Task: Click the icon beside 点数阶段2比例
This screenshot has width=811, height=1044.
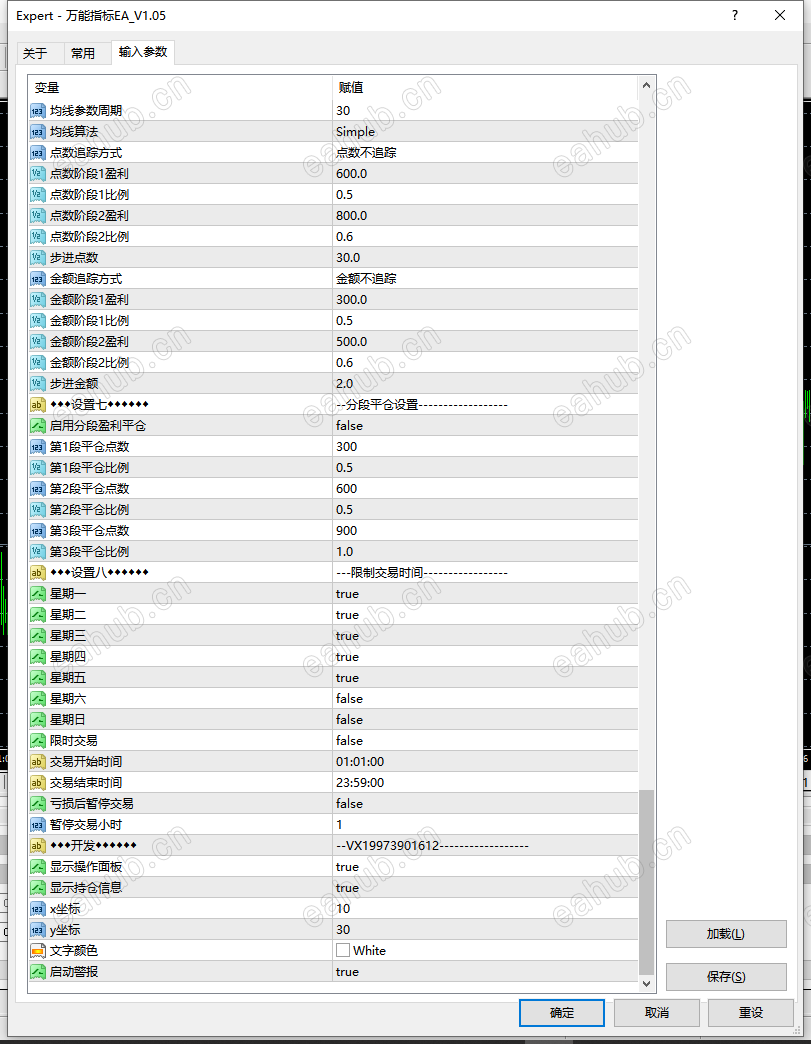Action: (38, 237)
